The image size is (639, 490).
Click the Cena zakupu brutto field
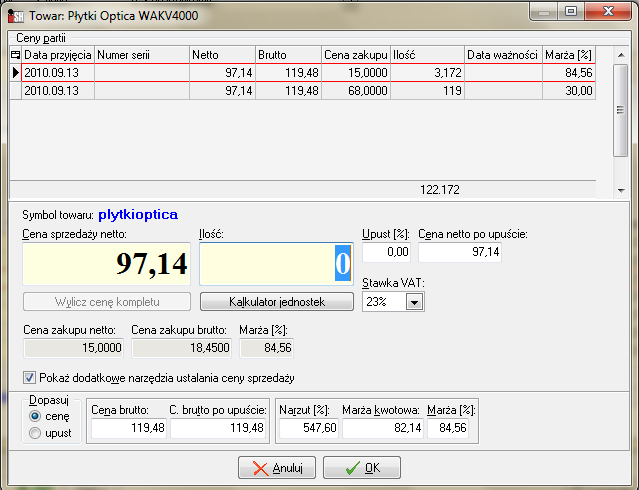click(x=181, y=348)
